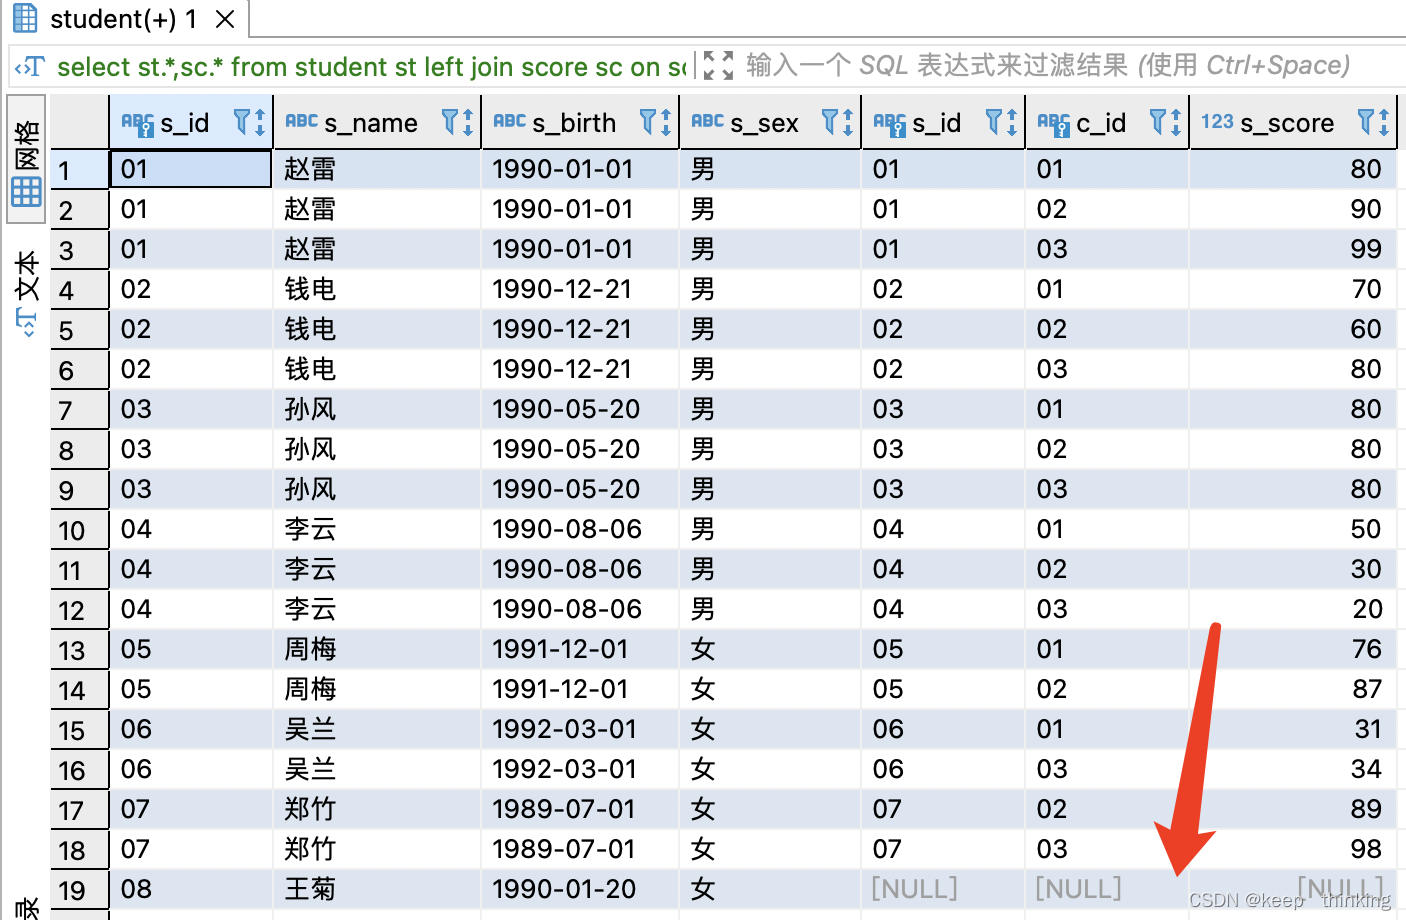Click the grid top-left corner select-all cell

(x=79, y=122)
